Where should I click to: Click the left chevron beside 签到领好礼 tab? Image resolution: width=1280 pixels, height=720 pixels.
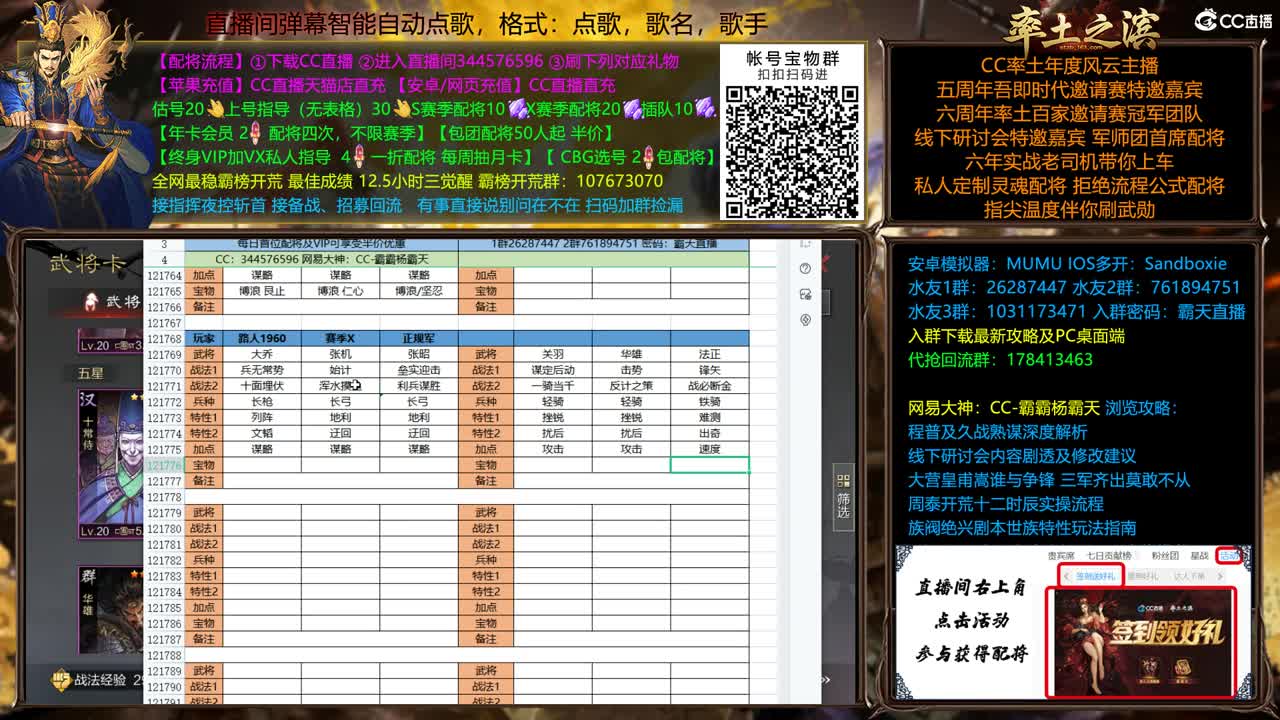[x=1066, y=576]
